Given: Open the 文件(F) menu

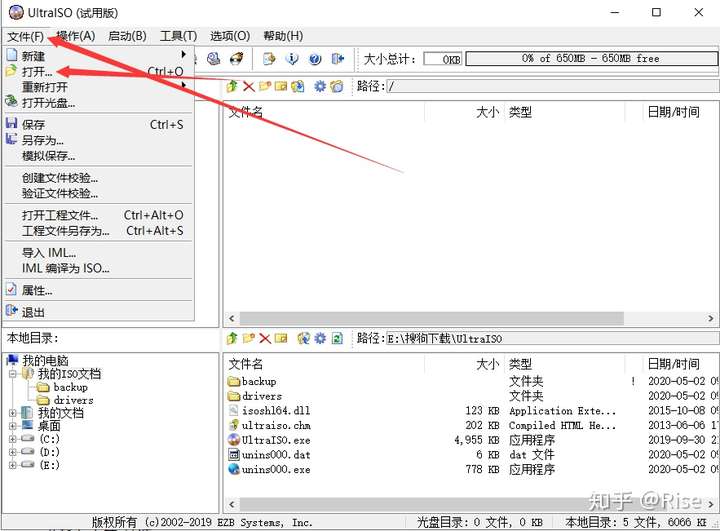Looking at the screenshot, I should (x=26, y=36).
